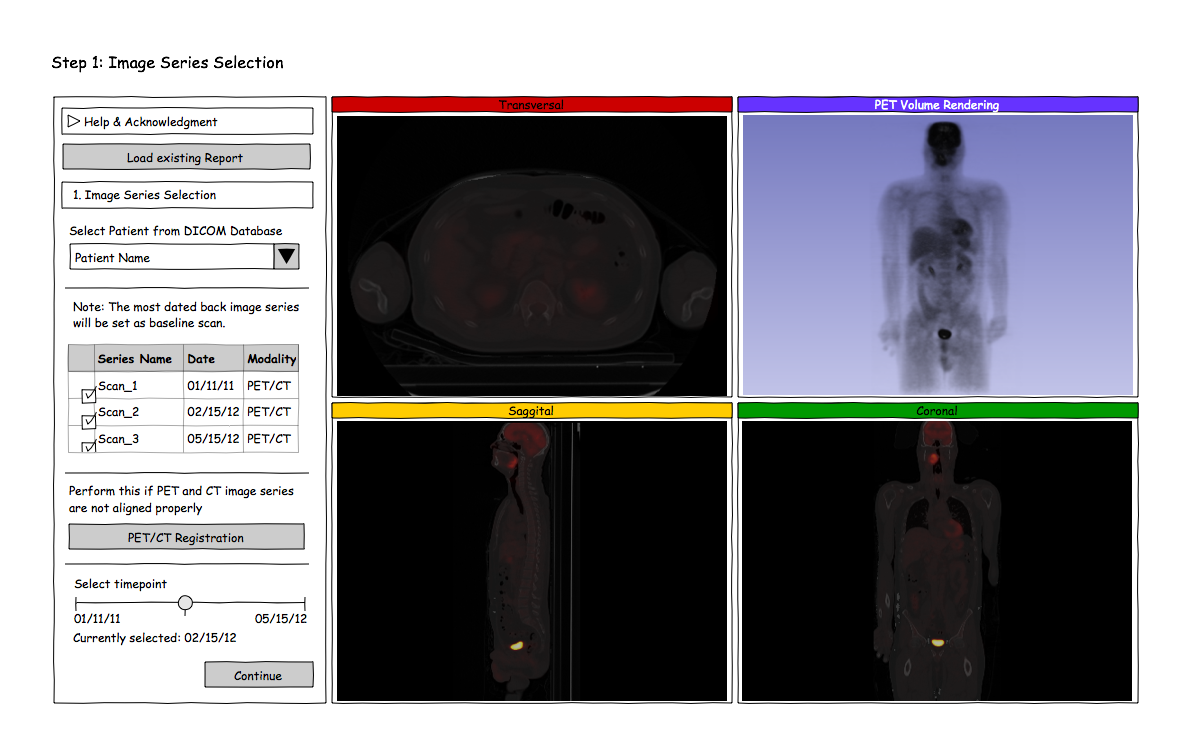Screen dimensions: 1188x753
Task: Click the Patient Name combo box field
Action: 171,257
